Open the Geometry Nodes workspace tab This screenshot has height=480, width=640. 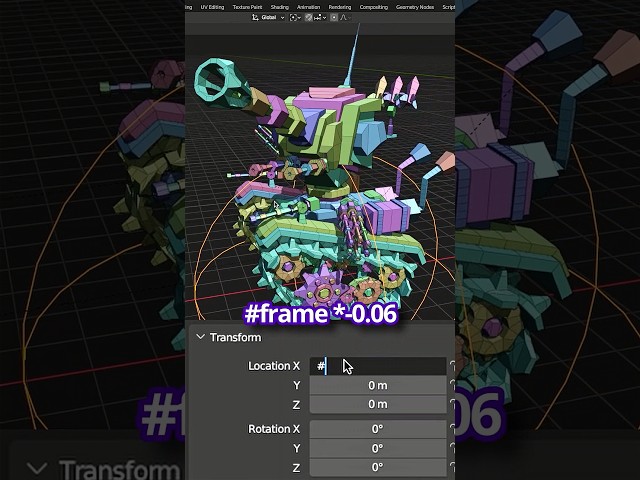[415, 7]
